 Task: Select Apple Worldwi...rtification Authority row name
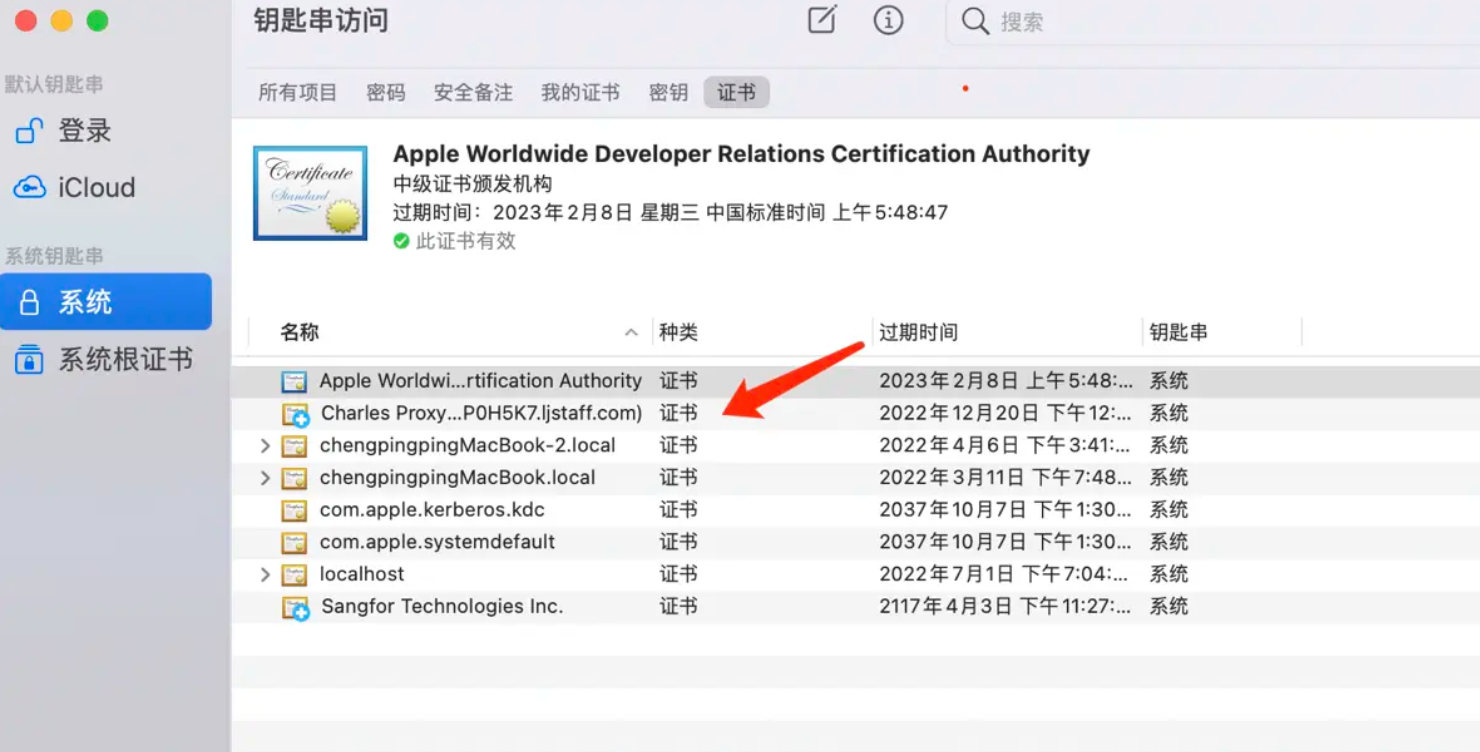(x=480, y=381)
